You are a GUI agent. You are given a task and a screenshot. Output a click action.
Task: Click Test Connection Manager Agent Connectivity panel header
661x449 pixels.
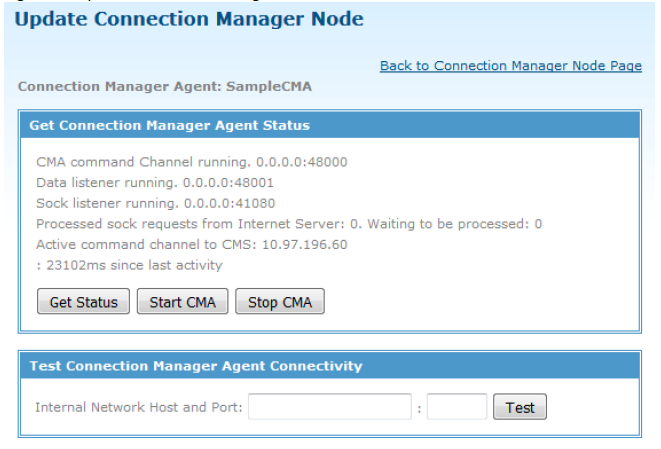point(330,366)
